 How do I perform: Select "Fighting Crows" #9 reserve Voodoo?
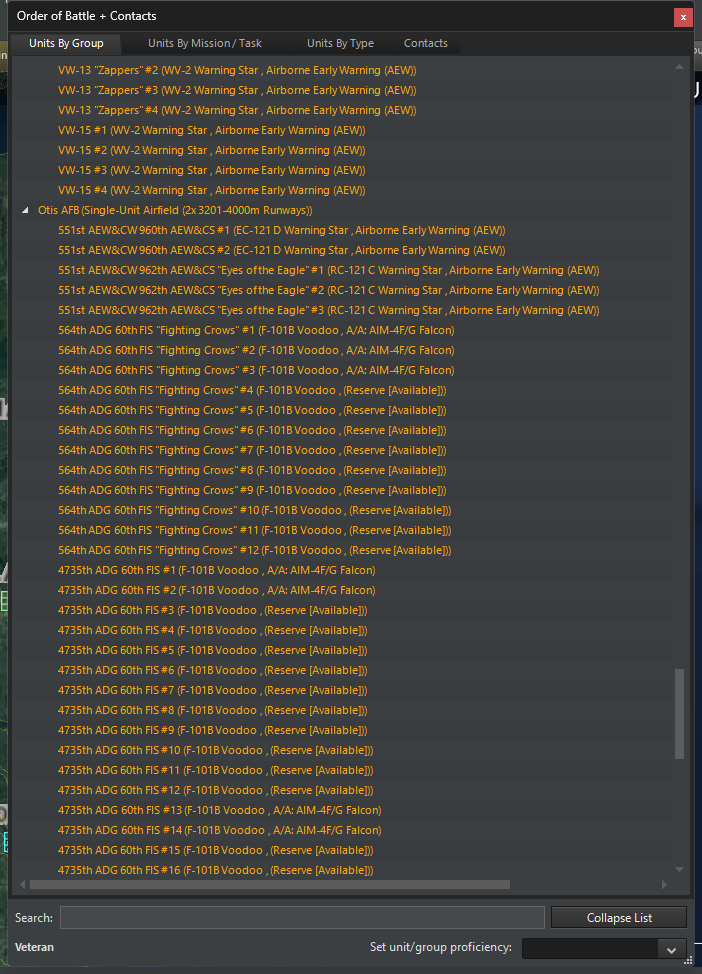[252, 490]
